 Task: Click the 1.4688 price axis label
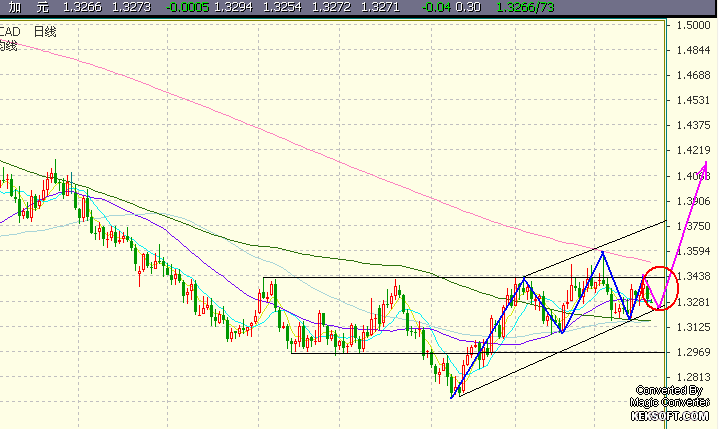(x=693, y=75)
